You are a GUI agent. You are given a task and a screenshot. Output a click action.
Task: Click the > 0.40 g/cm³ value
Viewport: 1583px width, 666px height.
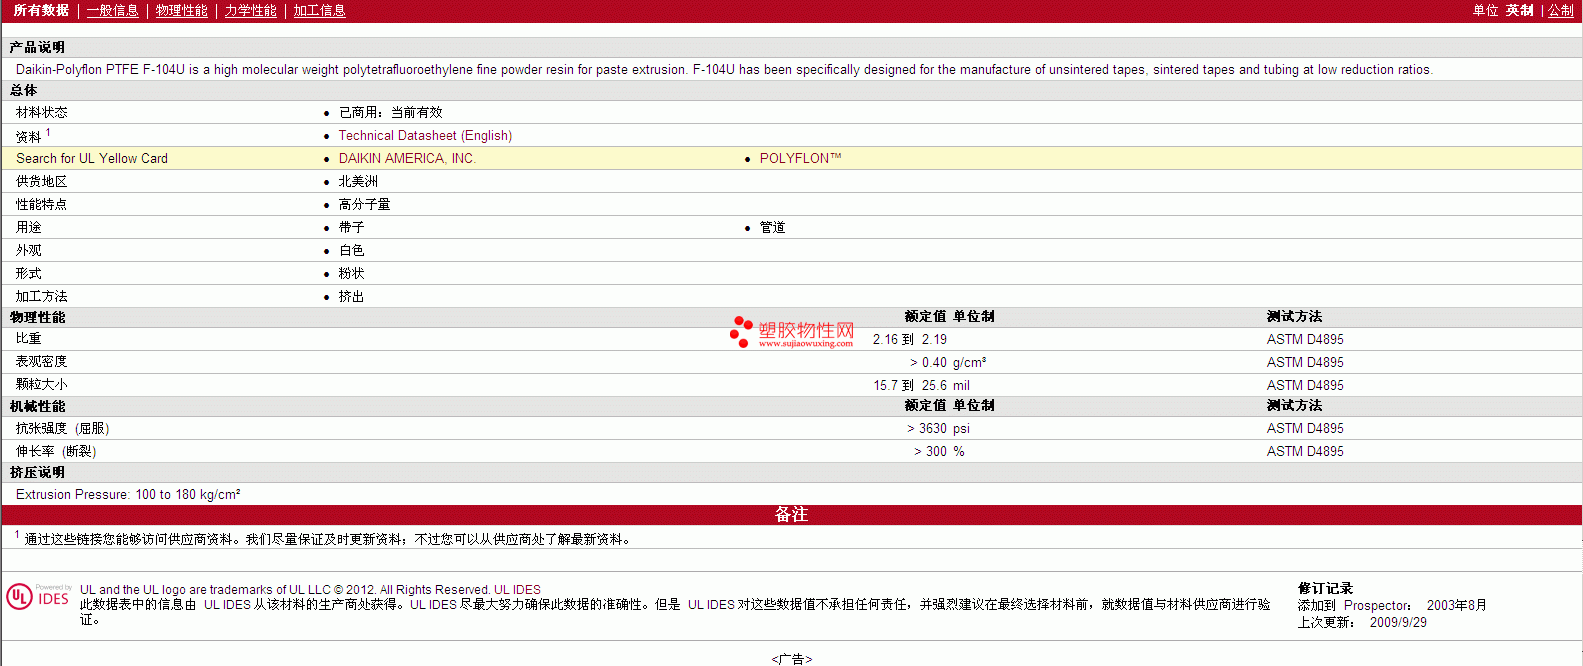[948, 362]
